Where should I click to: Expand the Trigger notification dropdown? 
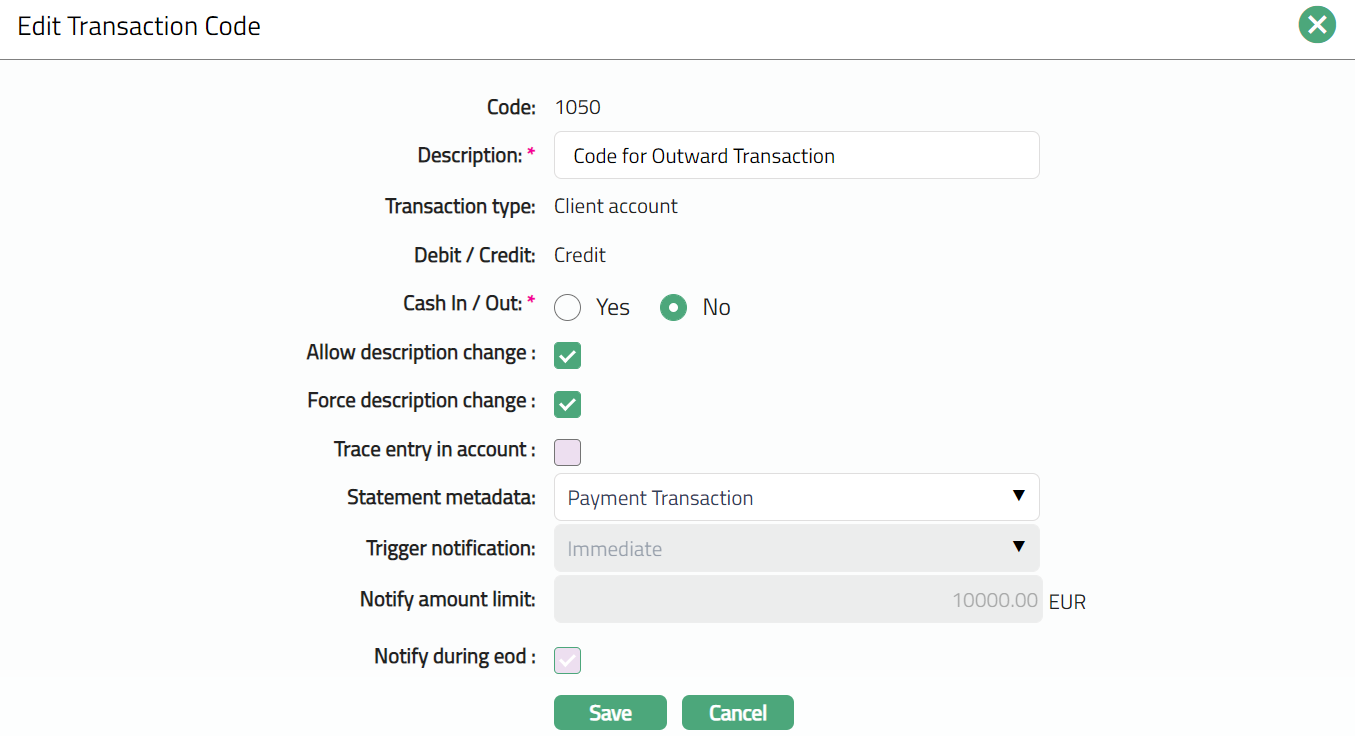click(x=796, y=549)
